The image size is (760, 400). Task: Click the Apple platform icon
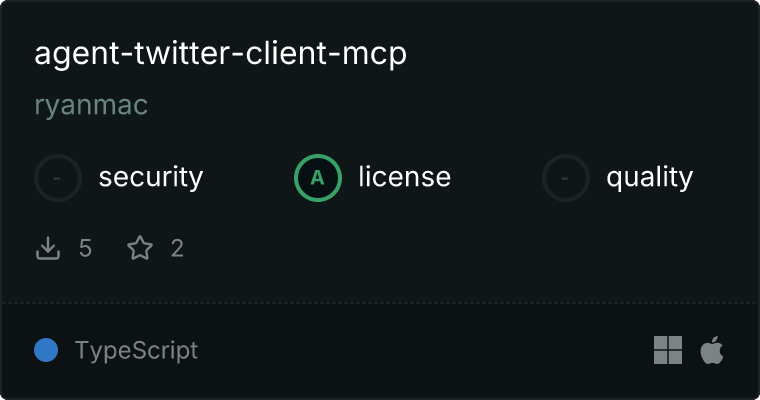pos(712,350)
